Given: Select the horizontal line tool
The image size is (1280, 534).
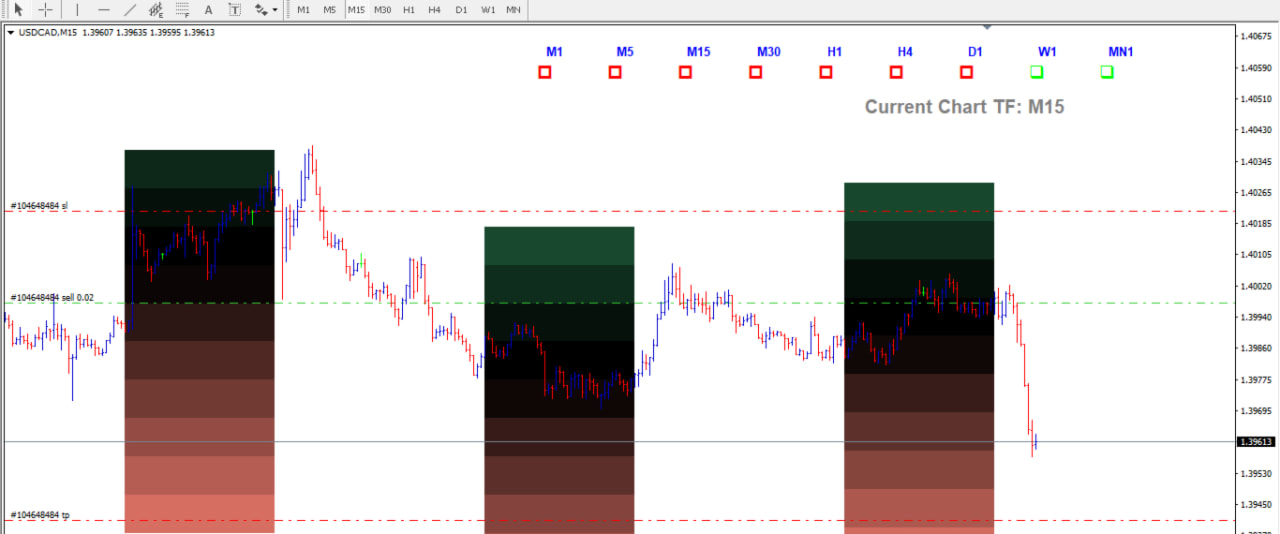Looking at the screenshot, I should pyautogui.click(x=103, y=10).
